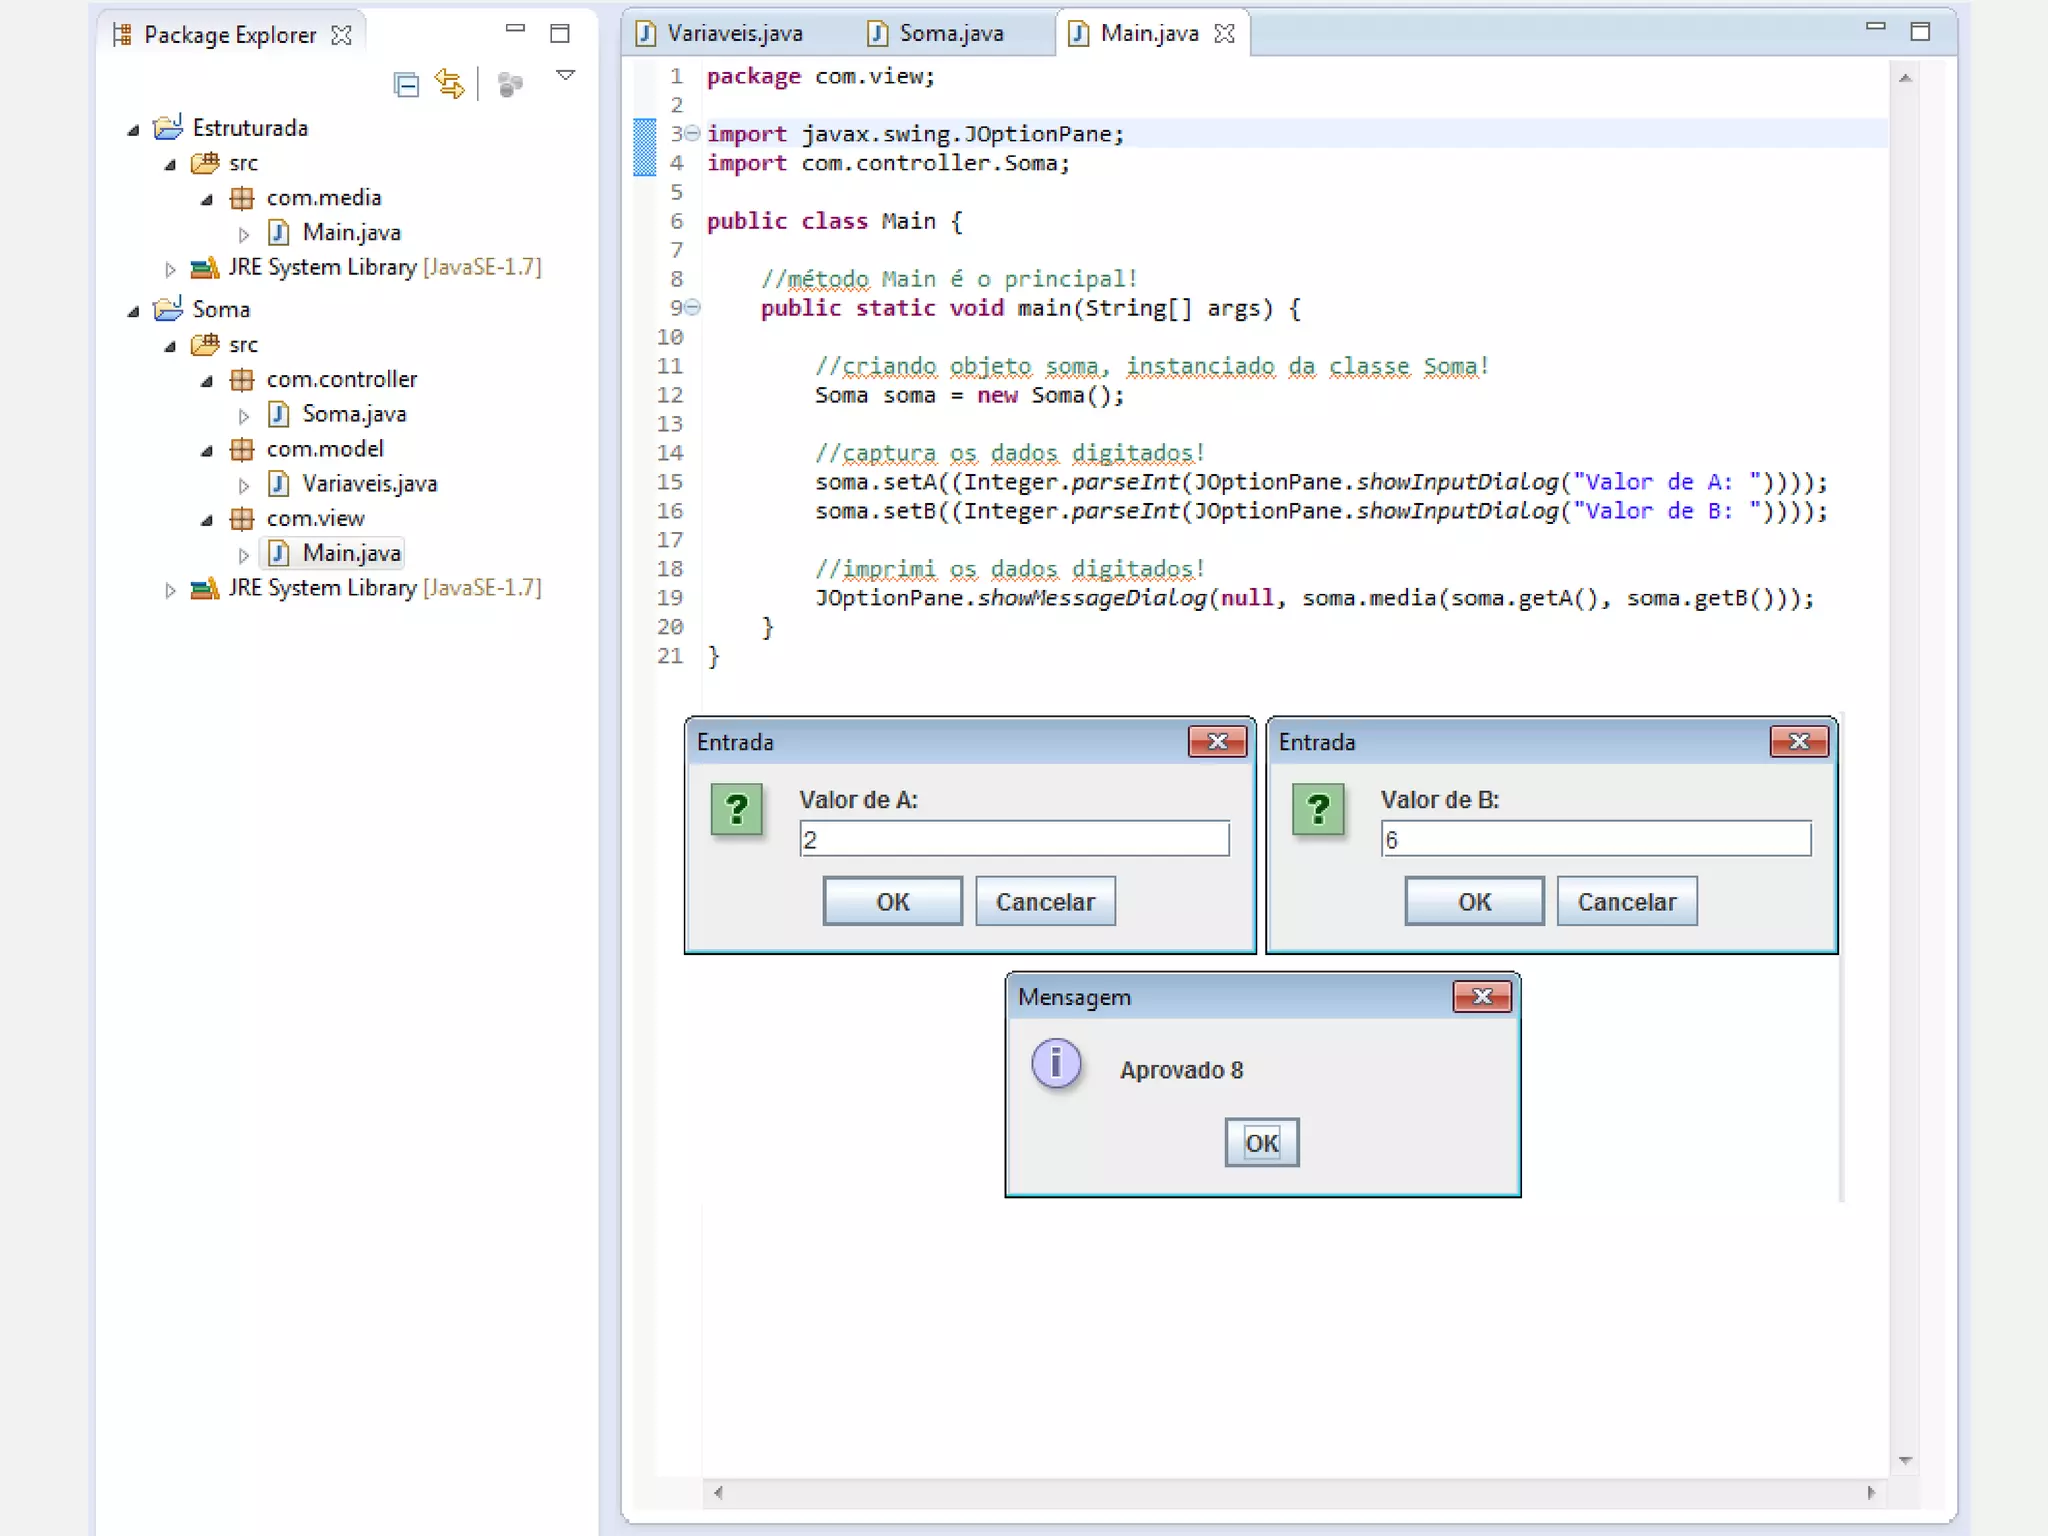Toggle Link with Editor icon
Viewport: 2048px width, 1536px height.
click(x=449, y=84)
